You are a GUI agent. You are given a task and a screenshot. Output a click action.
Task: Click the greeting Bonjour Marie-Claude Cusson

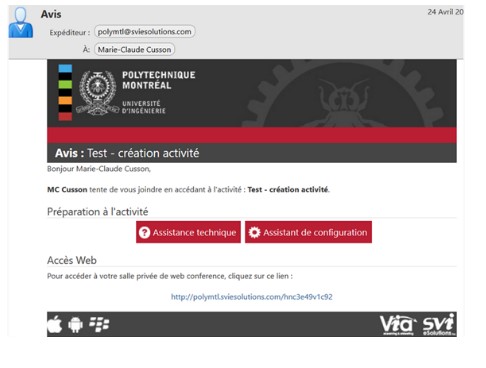tap(99, 169)
